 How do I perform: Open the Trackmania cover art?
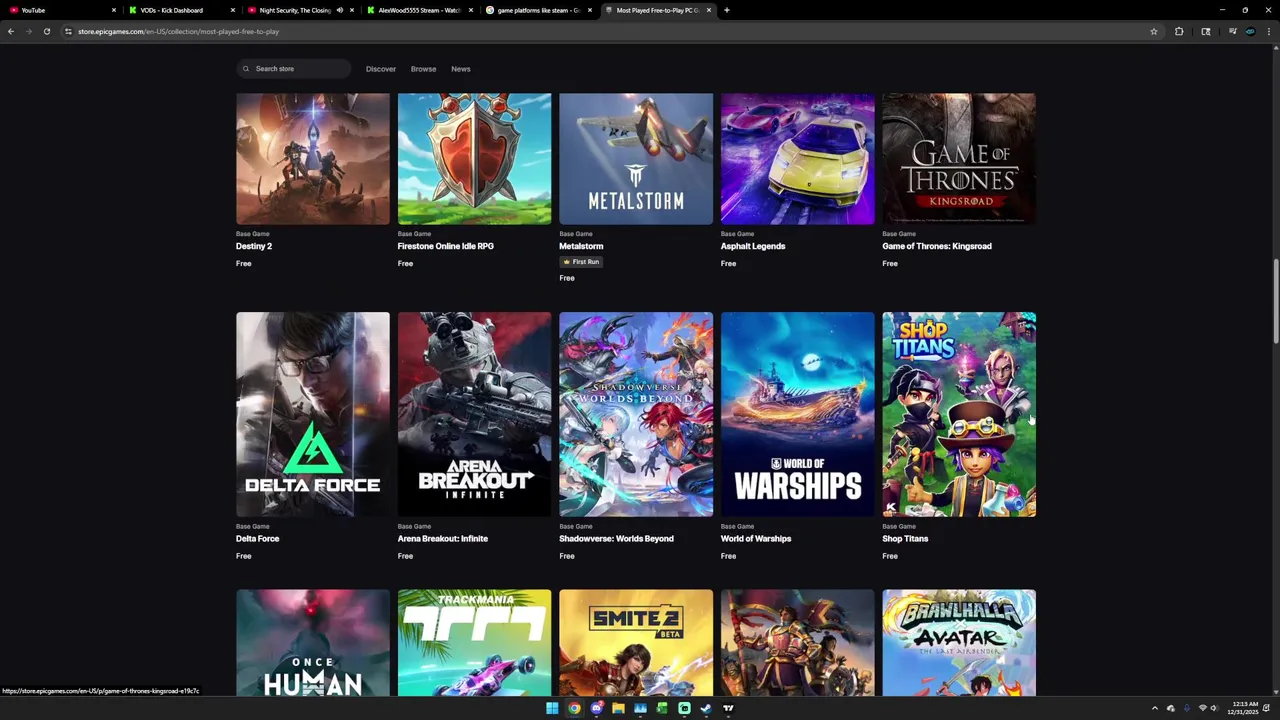click(x=474, y=643)
